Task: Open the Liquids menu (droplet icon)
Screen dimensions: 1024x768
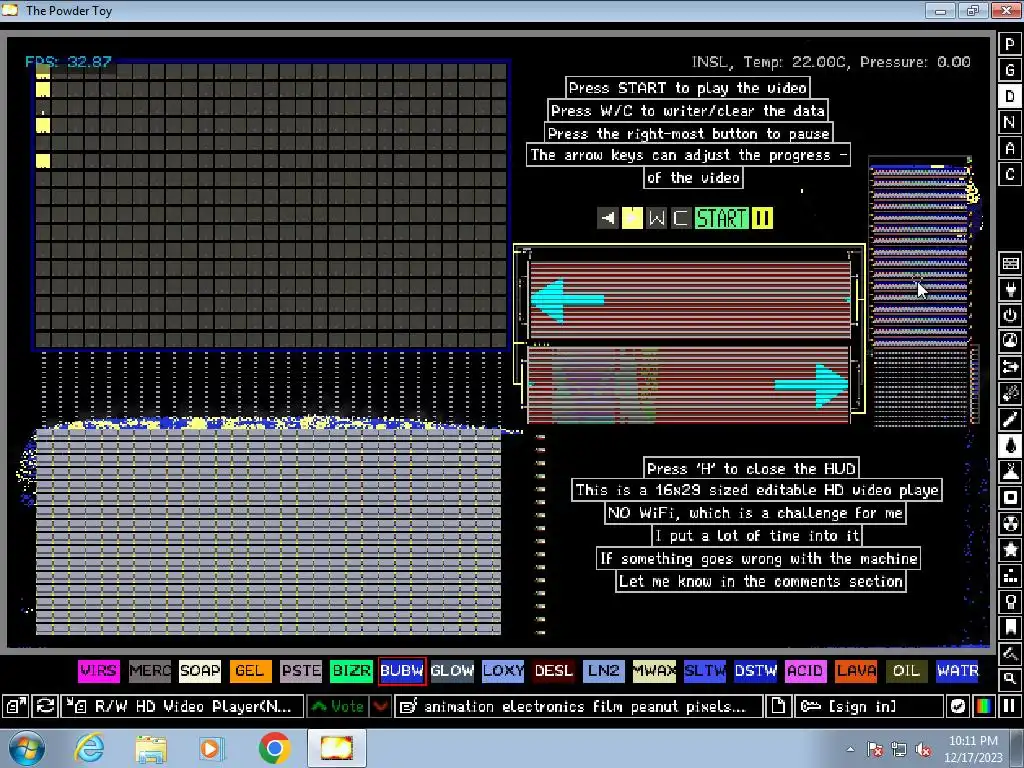Action: point(1010,446)
